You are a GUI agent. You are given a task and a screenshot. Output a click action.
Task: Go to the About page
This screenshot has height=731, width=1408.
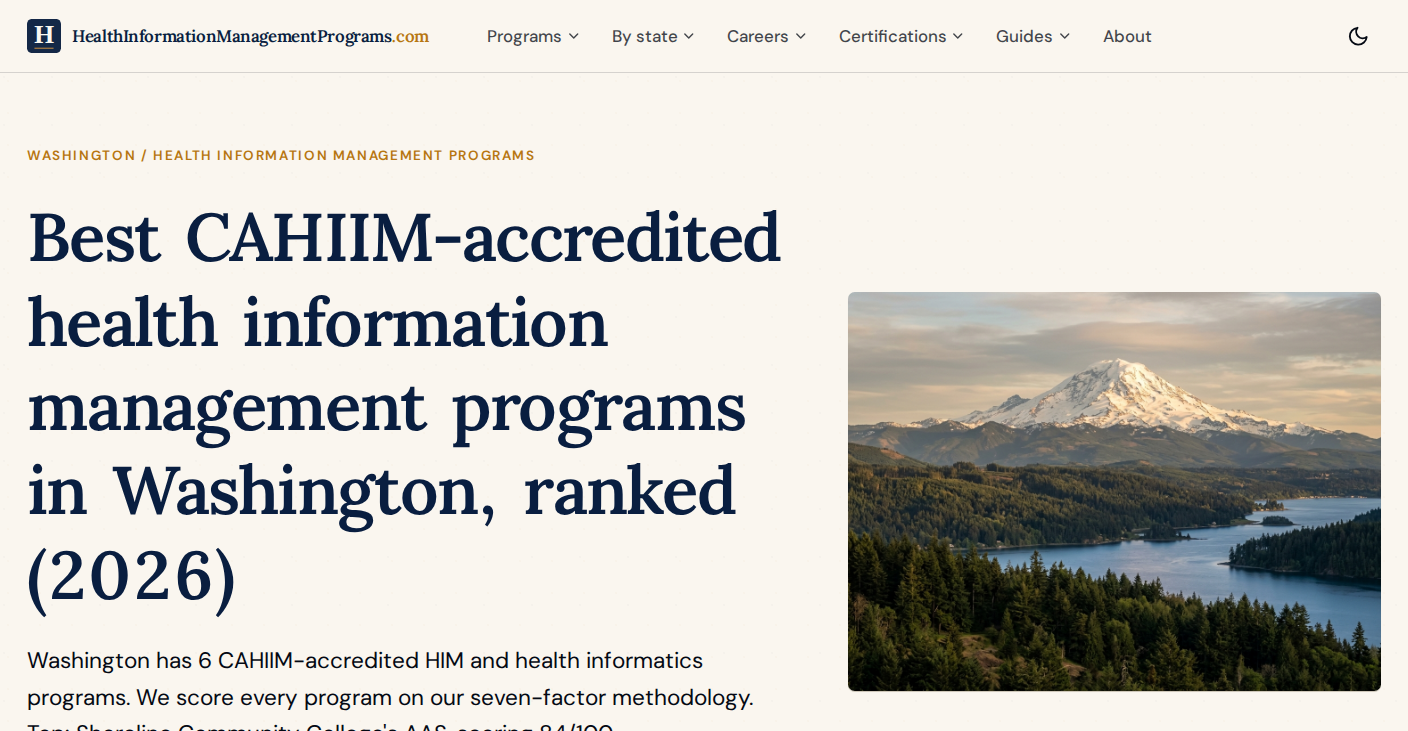[x=1127, y=36]
